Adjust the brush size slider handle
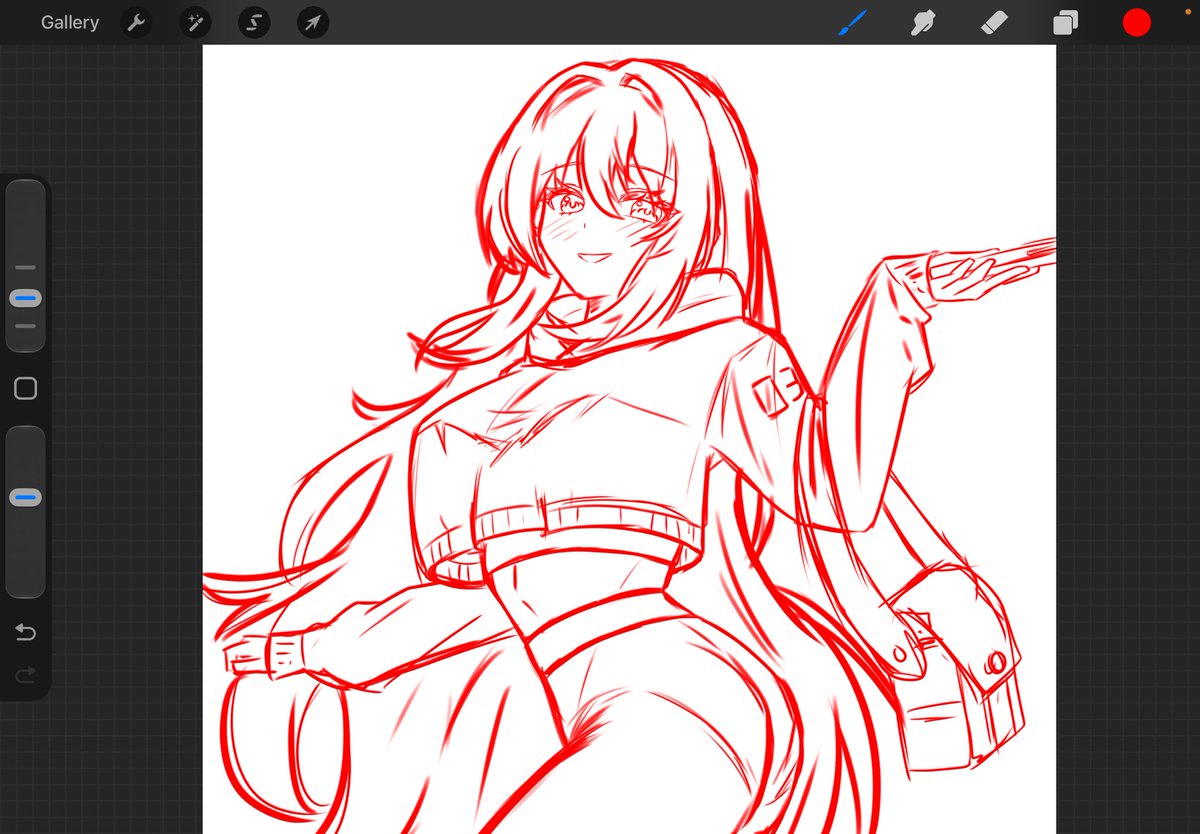The width and height of the screenshot is (1200, 834). pos(26,298)
